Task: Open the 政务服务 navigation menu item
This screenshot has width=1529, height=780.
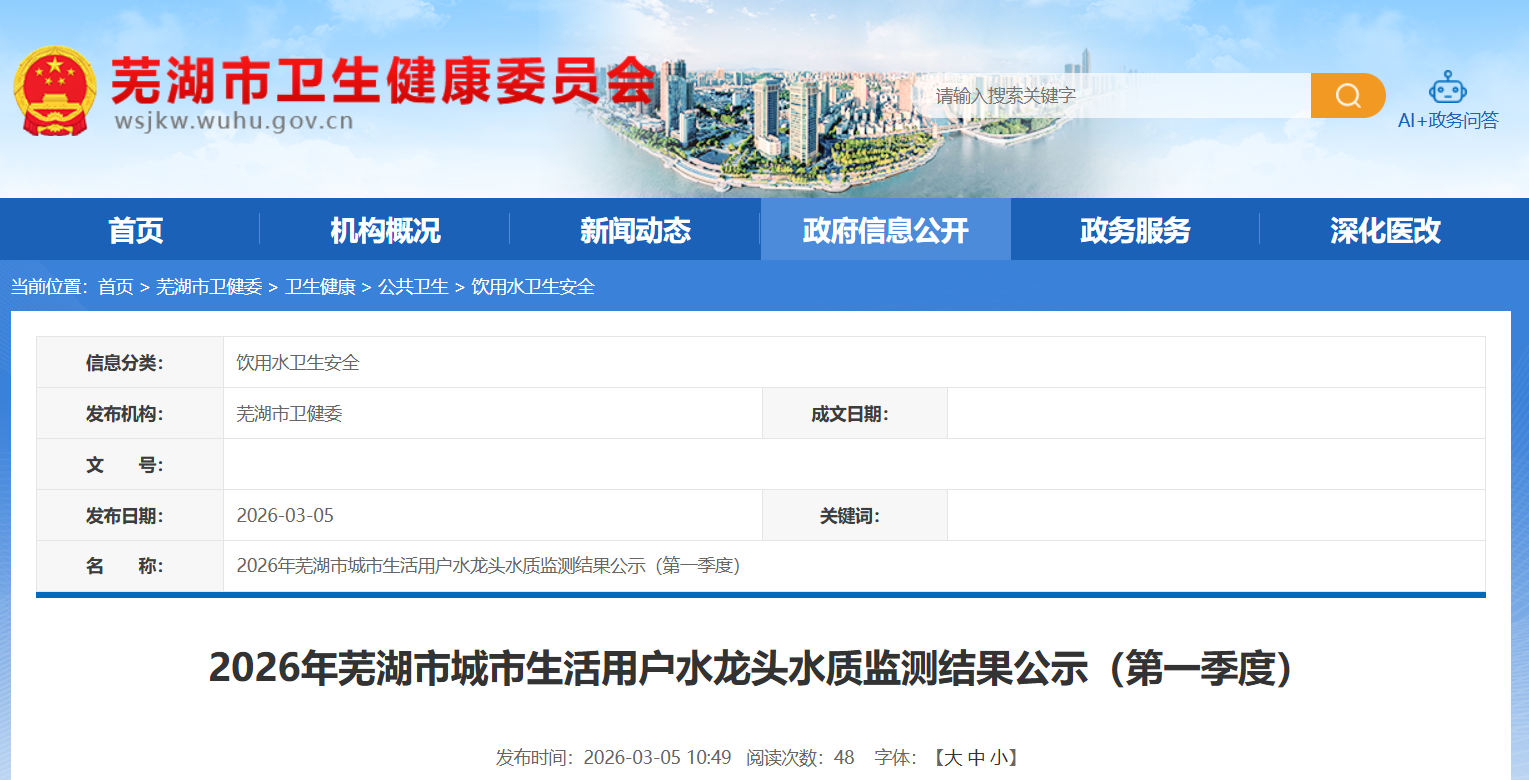Action: (x=1135, y=230)
